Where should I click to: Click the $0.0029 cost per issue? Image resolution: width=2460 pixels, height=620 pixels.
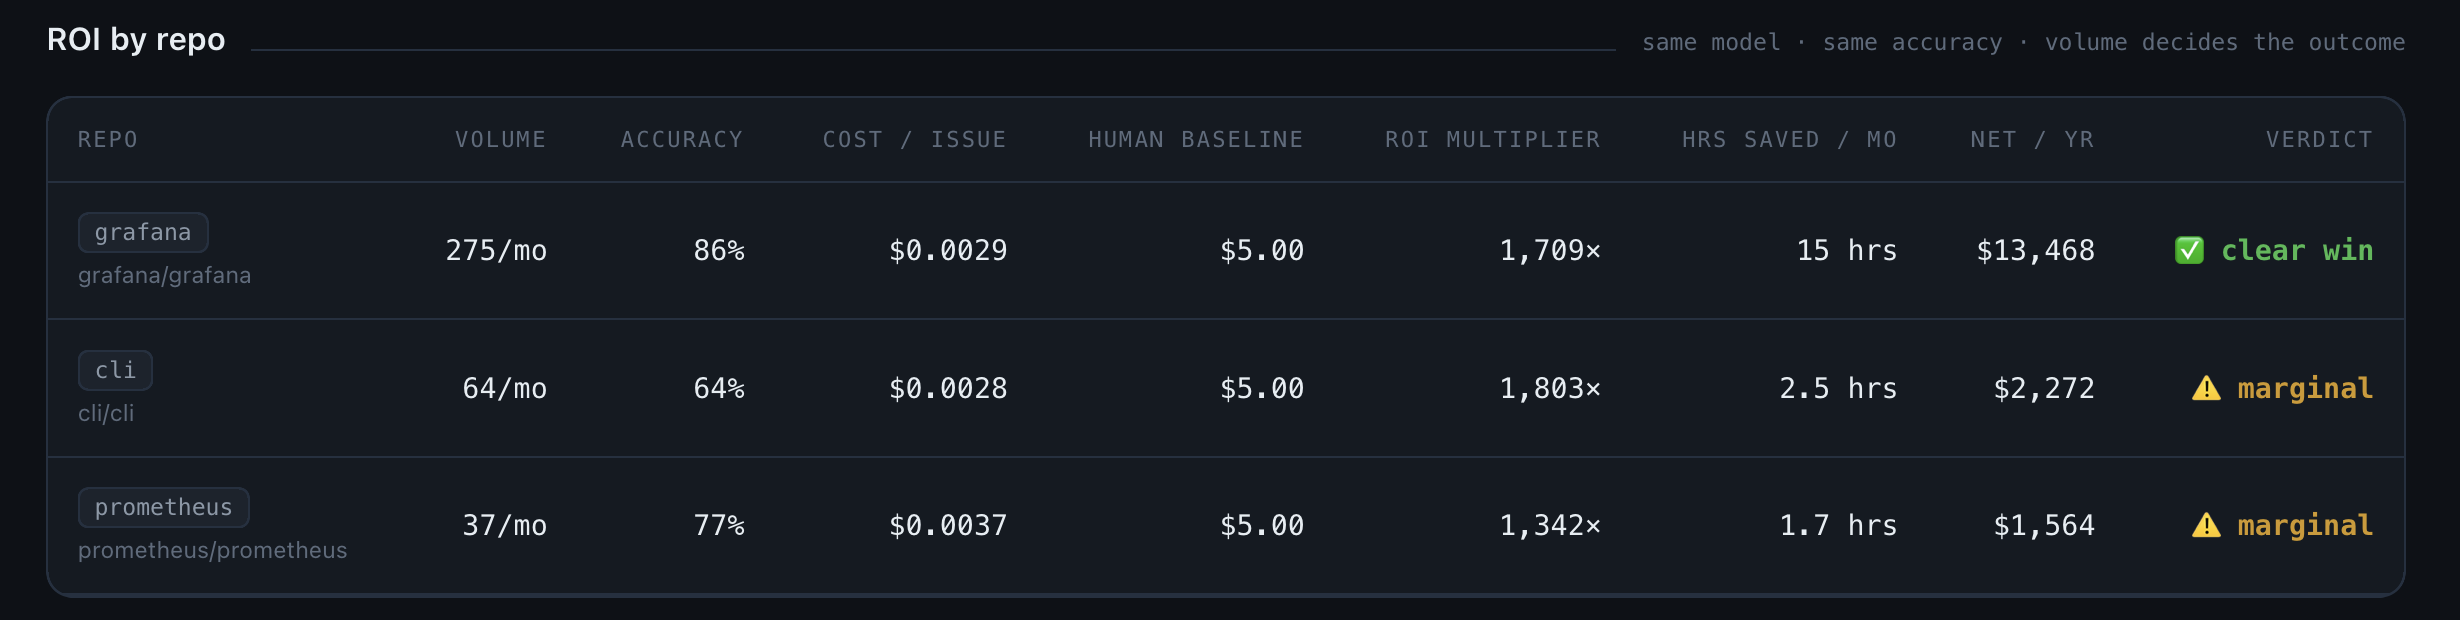click(x=948, y=250)
